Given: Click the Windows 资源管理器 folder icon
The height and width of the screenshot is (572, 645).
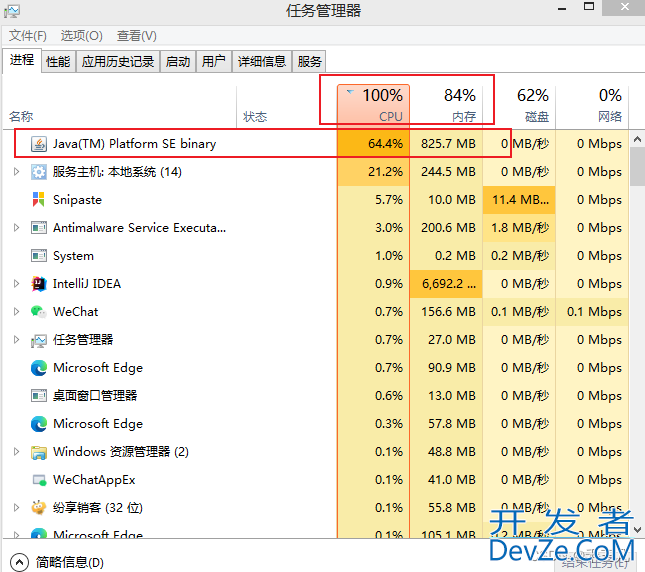Looking at the screenshot, I should tap(39, 452).
